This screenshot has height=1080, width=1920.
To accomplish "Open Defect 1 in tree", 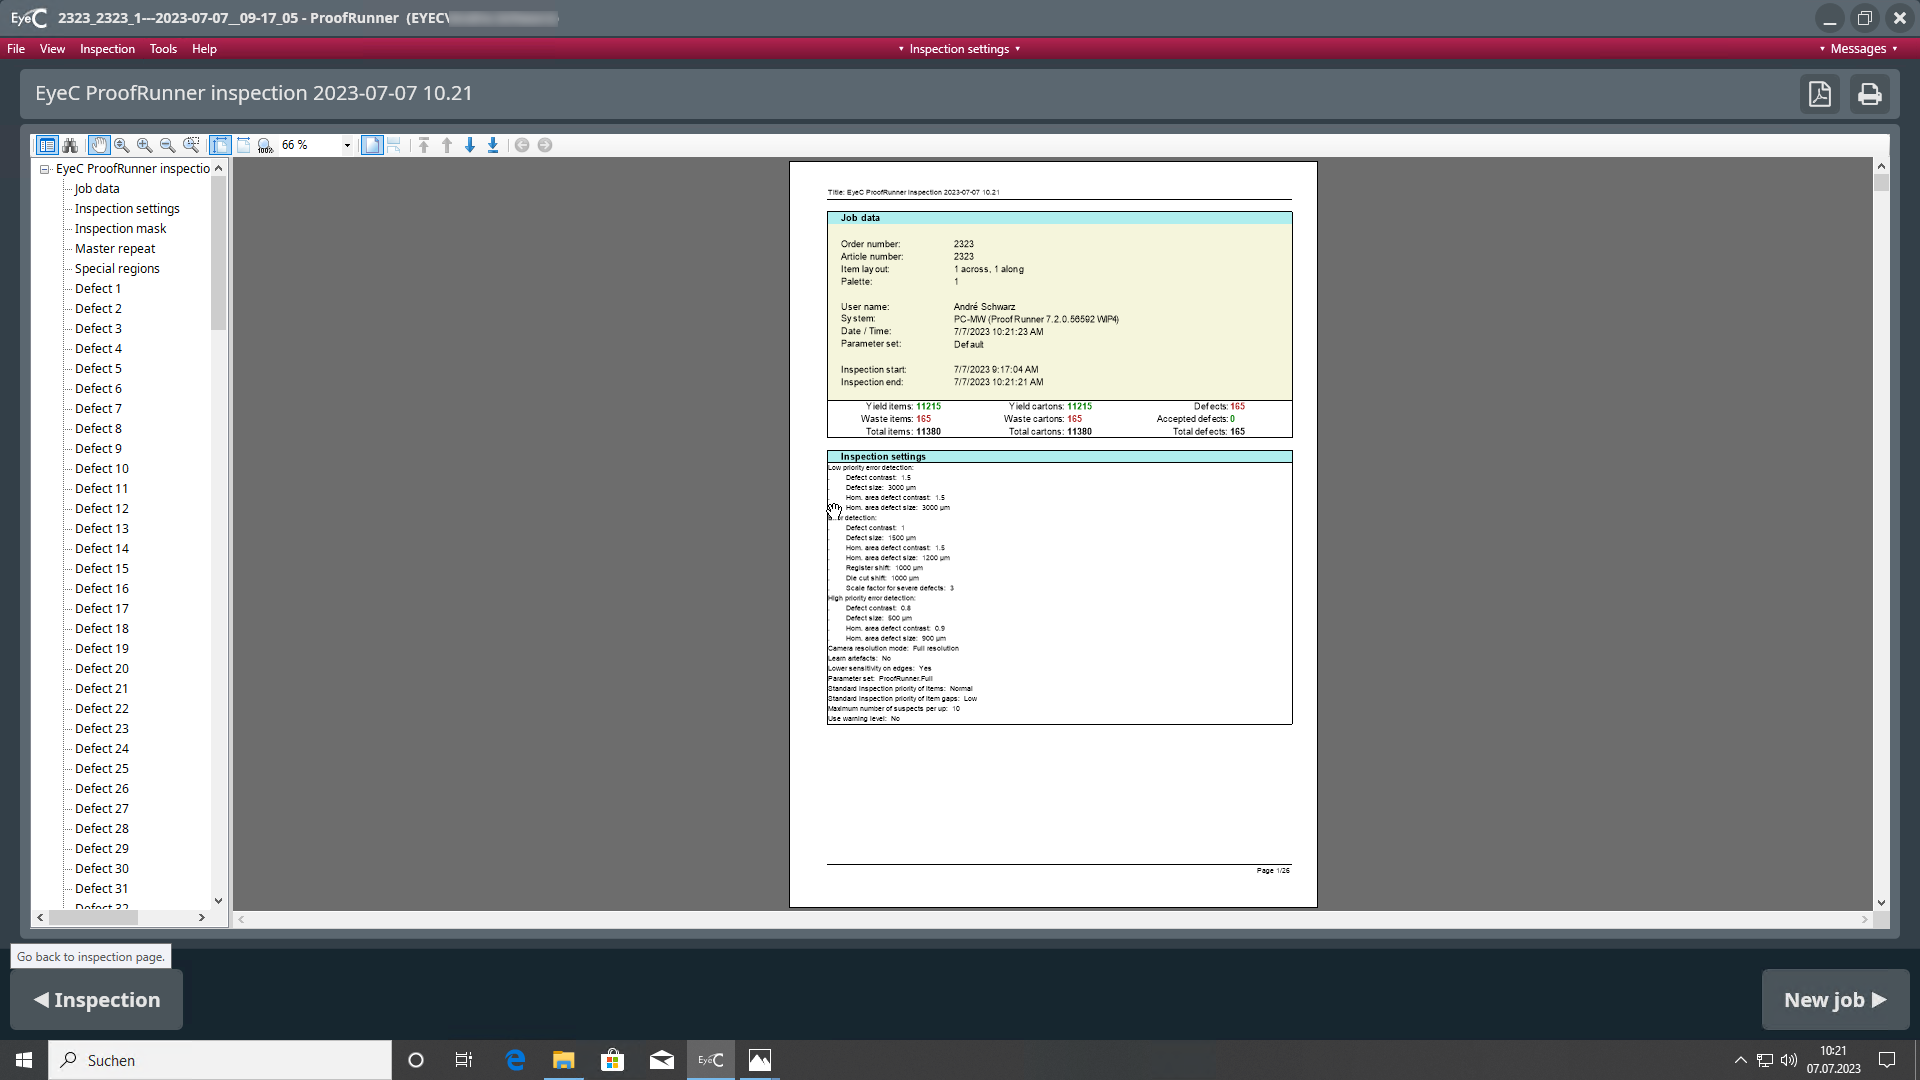I will point(98,289).
